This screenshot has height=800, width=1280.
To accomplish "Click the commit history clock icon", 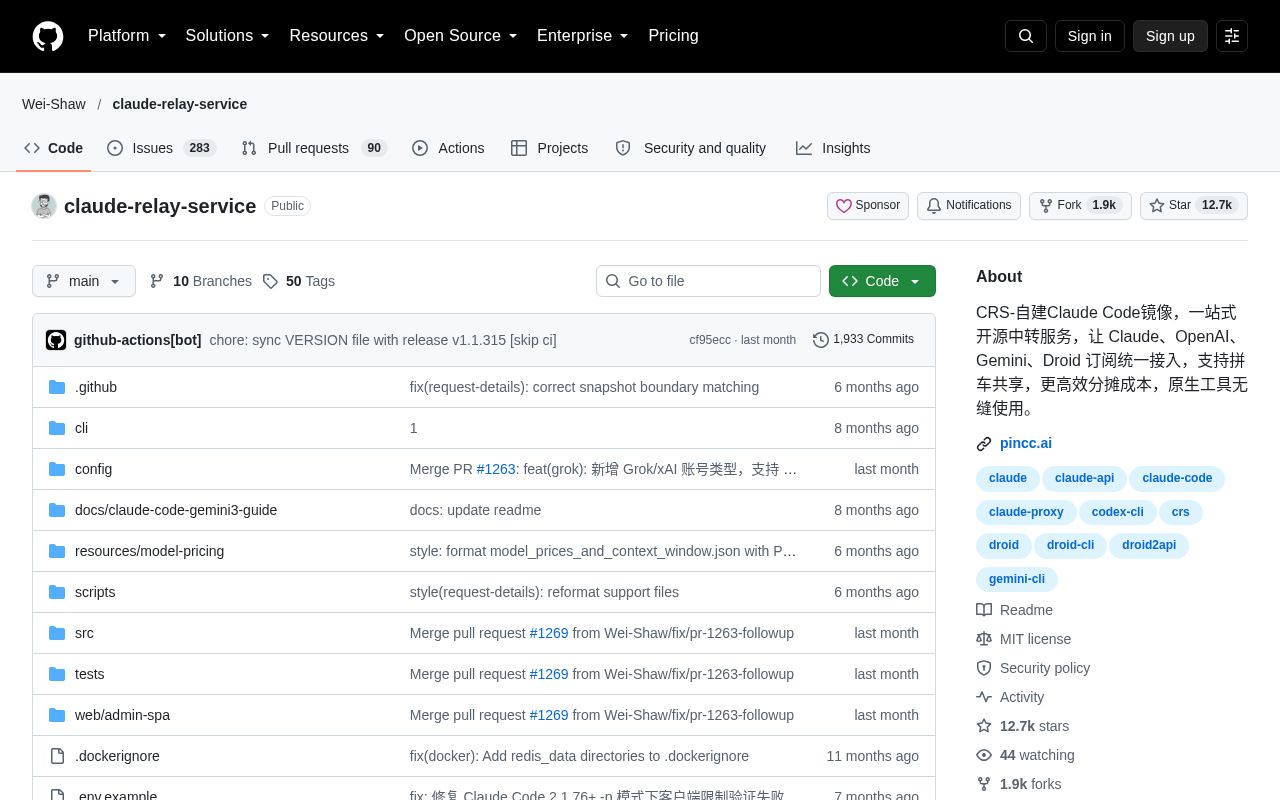I will [x=821, y=340].
